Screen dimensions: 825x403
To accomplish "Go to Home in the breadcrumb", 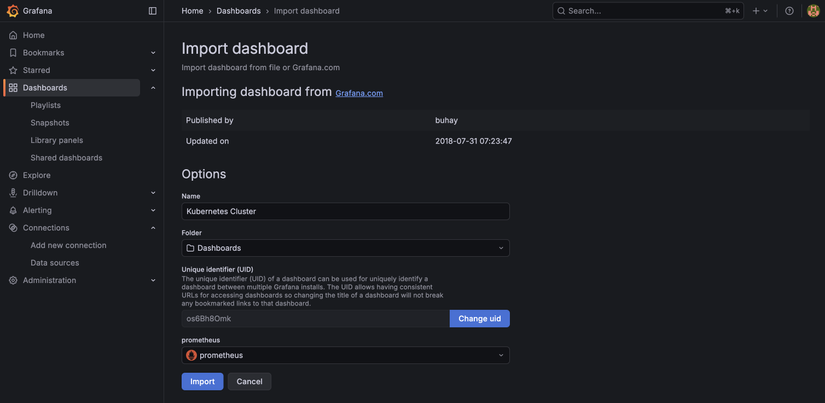I will point(192,11).
